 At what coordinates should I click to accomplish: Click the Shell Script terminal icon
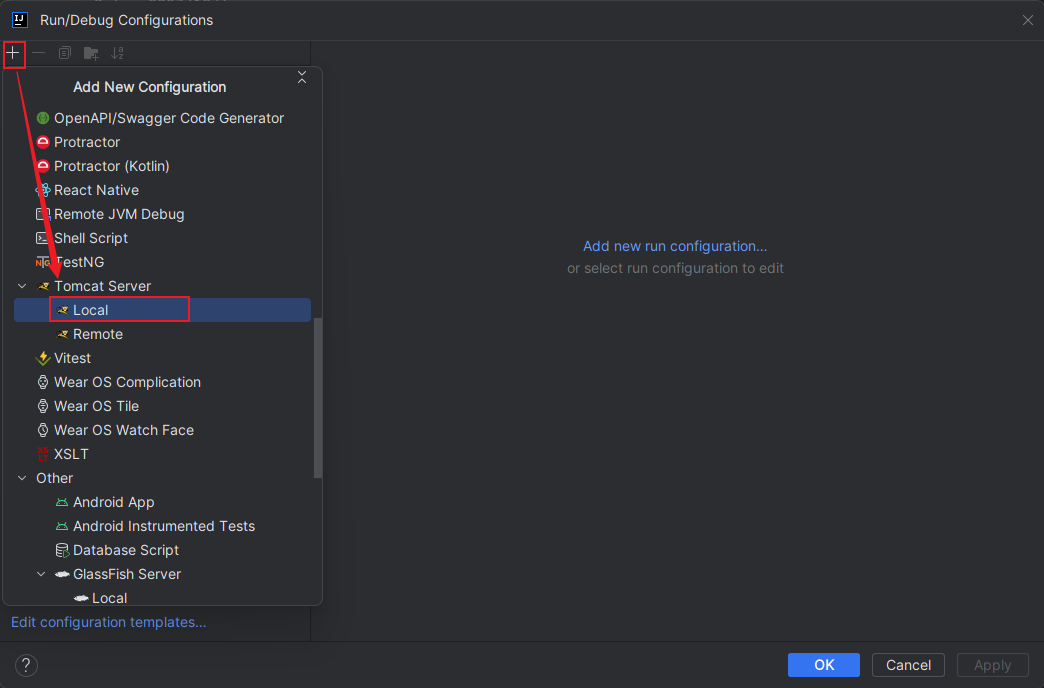tap(42, 238)
